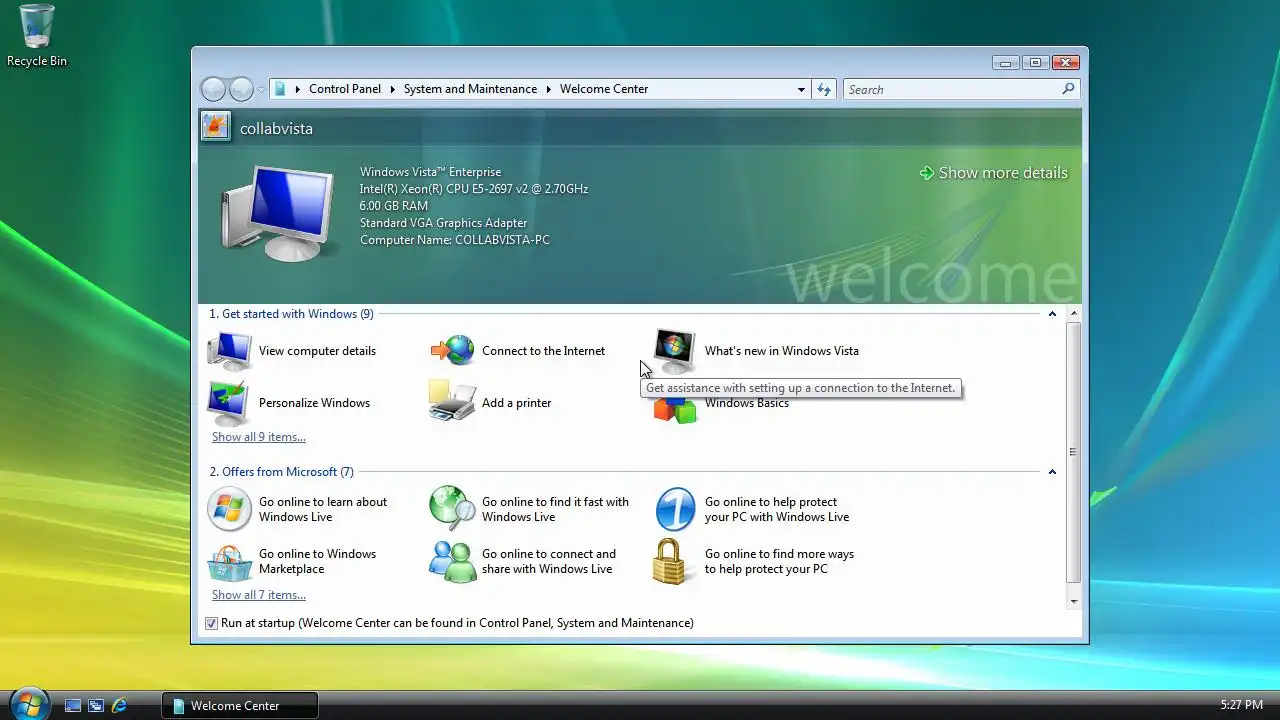Click the Refresh button beside the address bar
The image size is (1280, 720).
pos(824,89)
